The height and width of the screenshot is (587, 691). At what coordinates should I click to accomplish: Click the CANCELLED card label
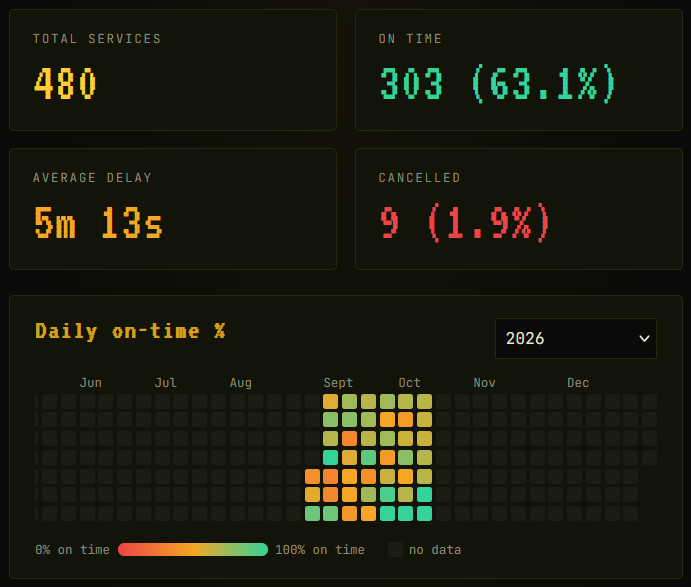coord(419,178)
